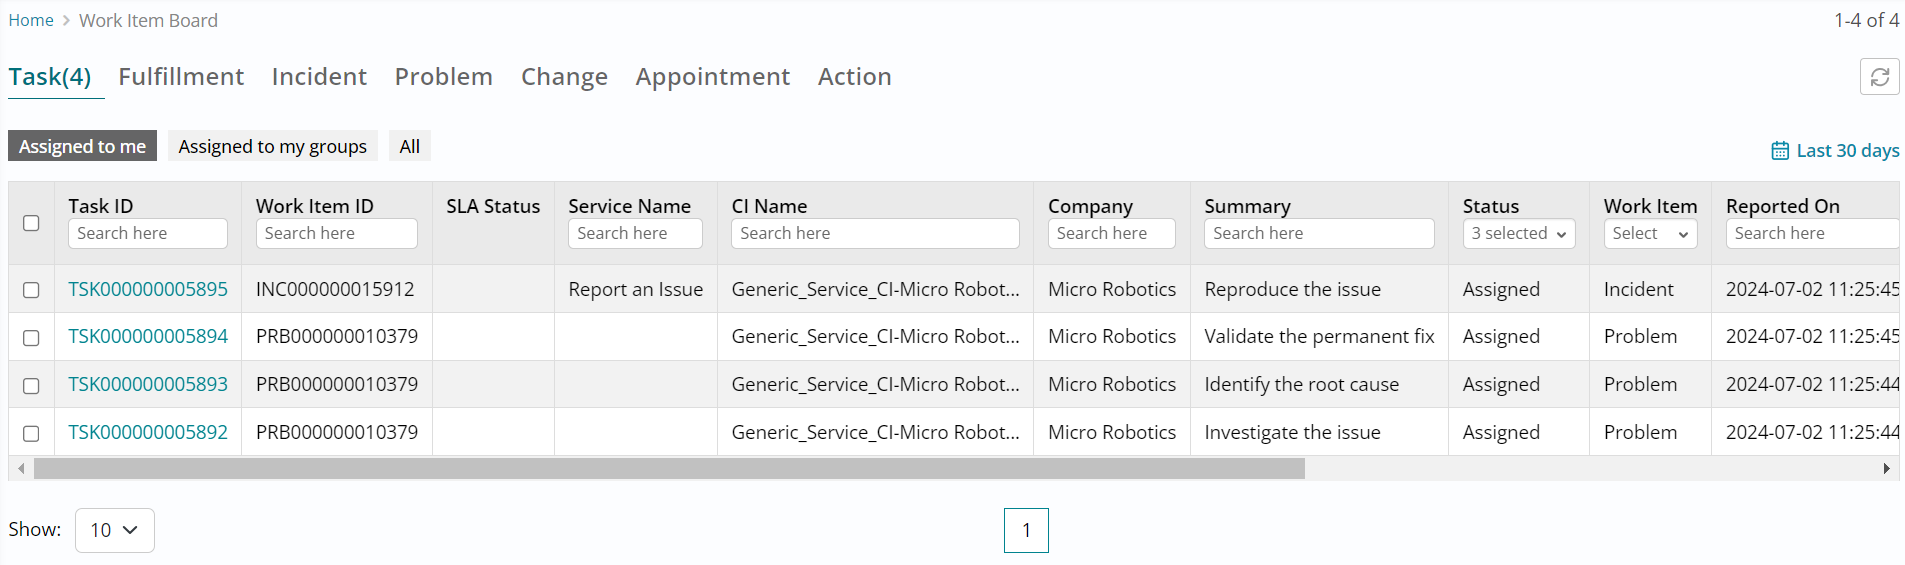Tick the checkbox for TSK000000005892
This screenshot has height=565, width=1905.
tap(31, 433)
